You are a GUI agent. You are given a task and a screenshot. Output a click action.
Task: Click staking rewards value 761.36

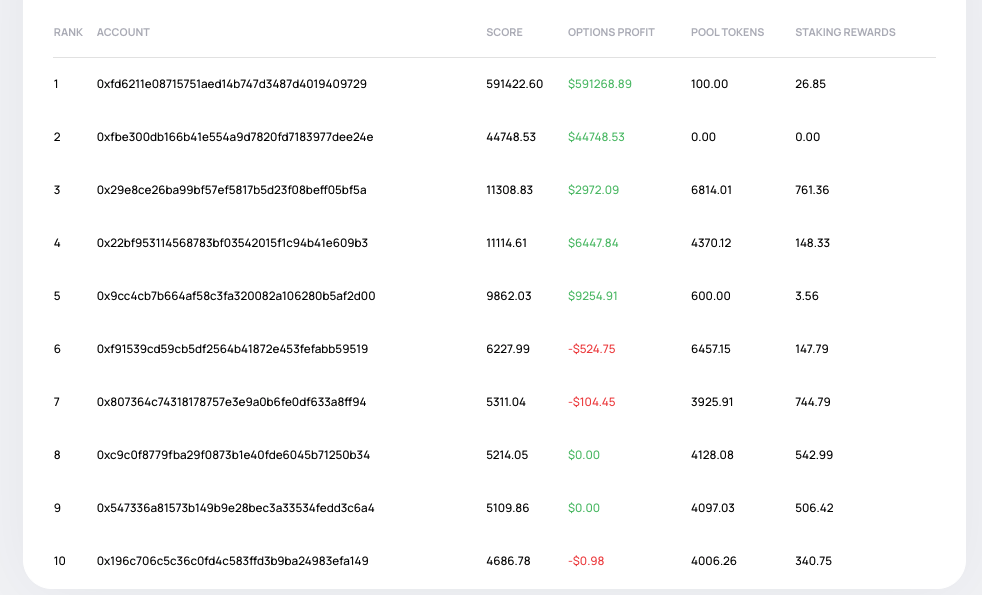point(812,190)
